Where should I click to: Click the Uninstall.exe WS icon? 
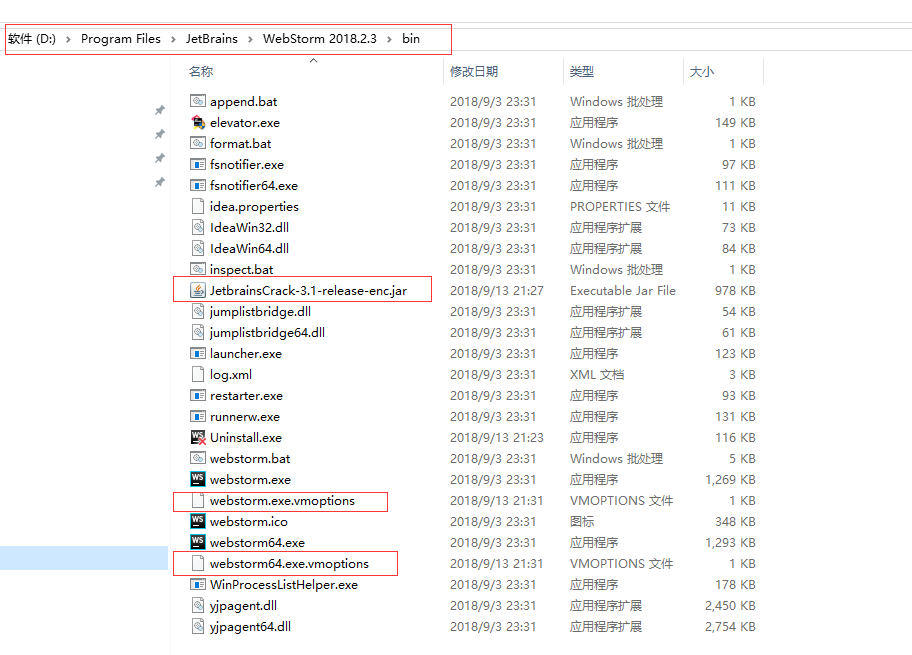tap(198, 437)
